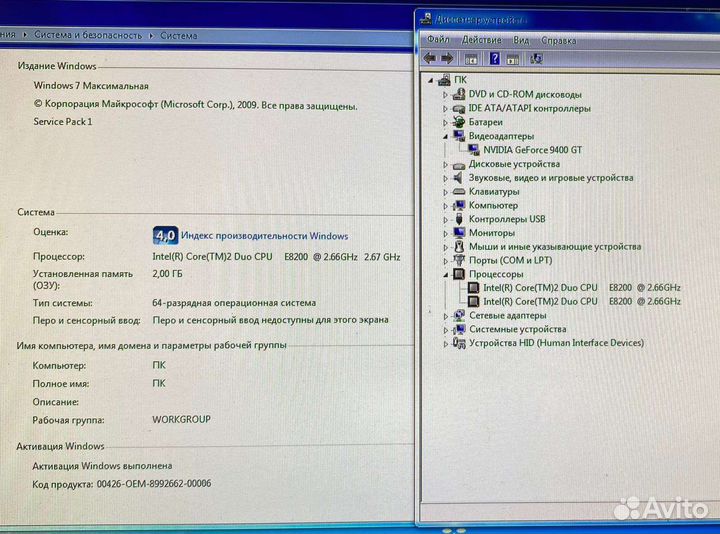
Task: Click the IDE ATA/ATAPI контроллеры icon
Action: pyautogui.click(x=459, y=109)
